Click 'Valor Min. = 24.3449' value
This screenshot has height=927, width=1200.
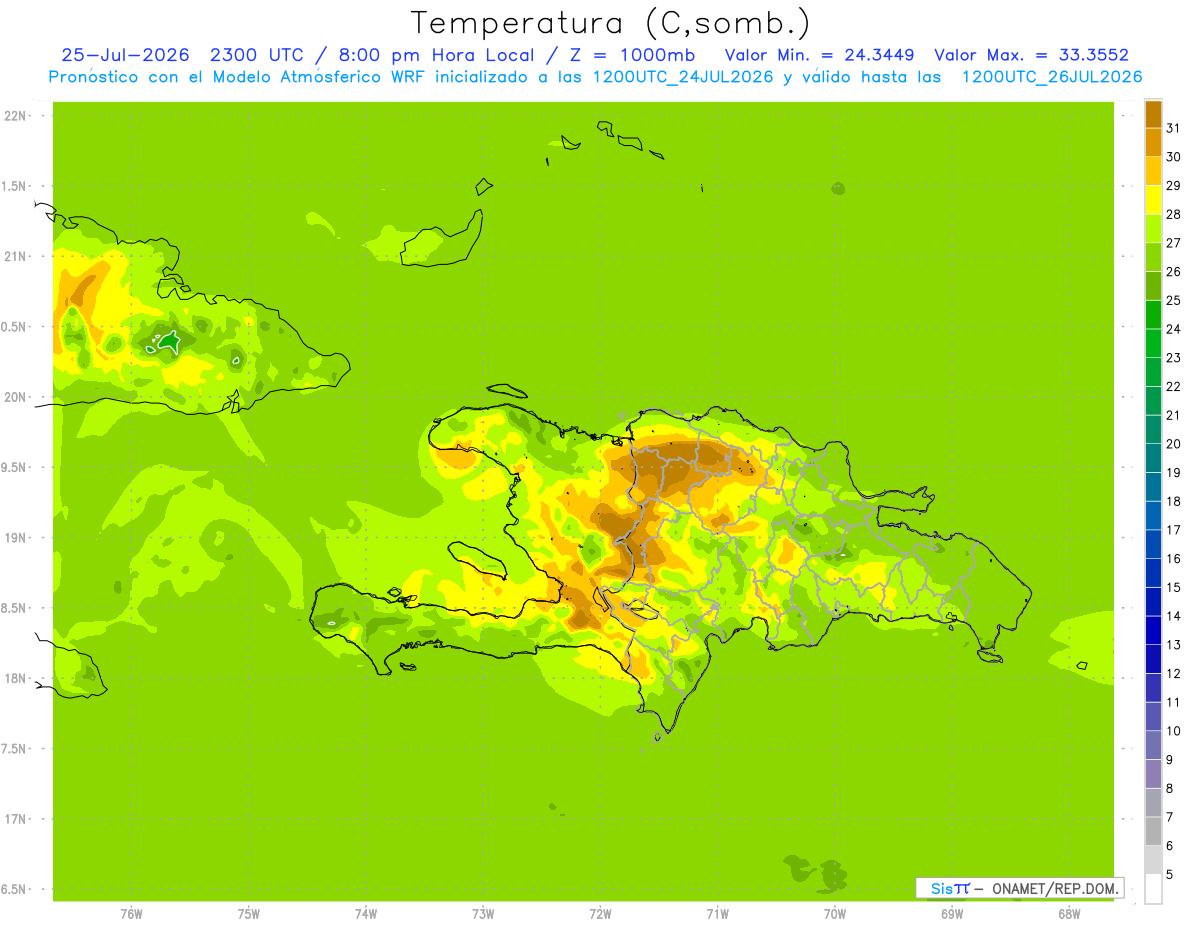pyautogui.click(x=820, y=55)
